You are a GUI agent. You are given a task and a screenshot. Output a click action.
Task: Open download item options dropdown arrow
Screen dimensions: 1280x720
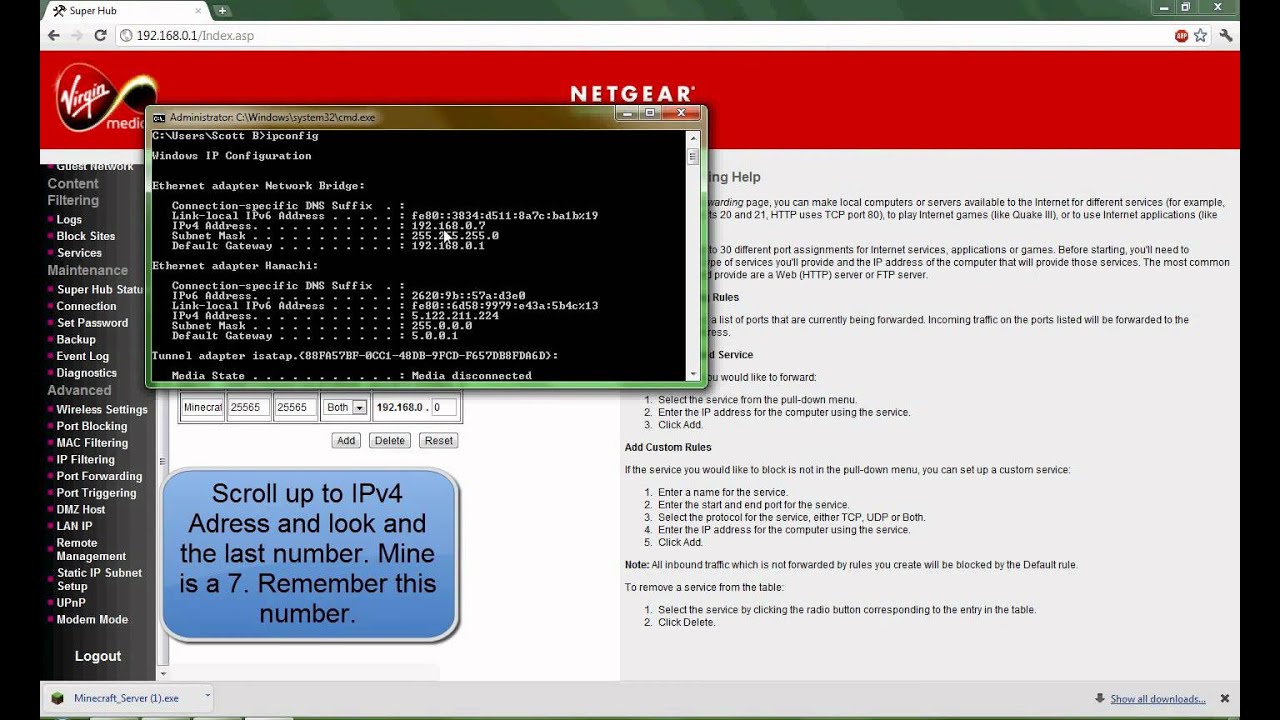pyautogui.click(x=208, y=697)
